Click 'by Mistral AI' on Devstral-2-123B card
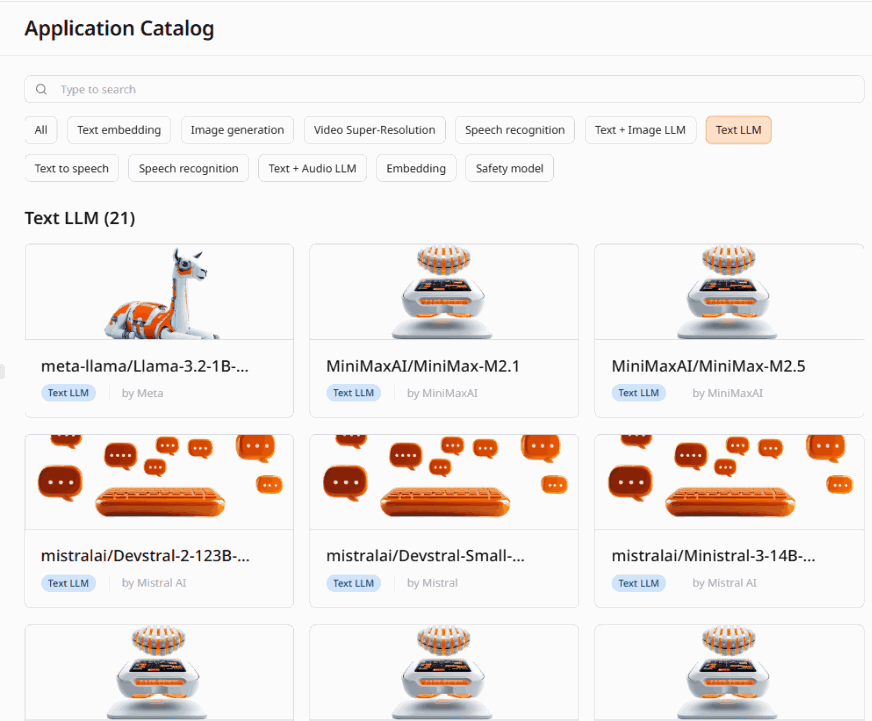 point(154,583)
